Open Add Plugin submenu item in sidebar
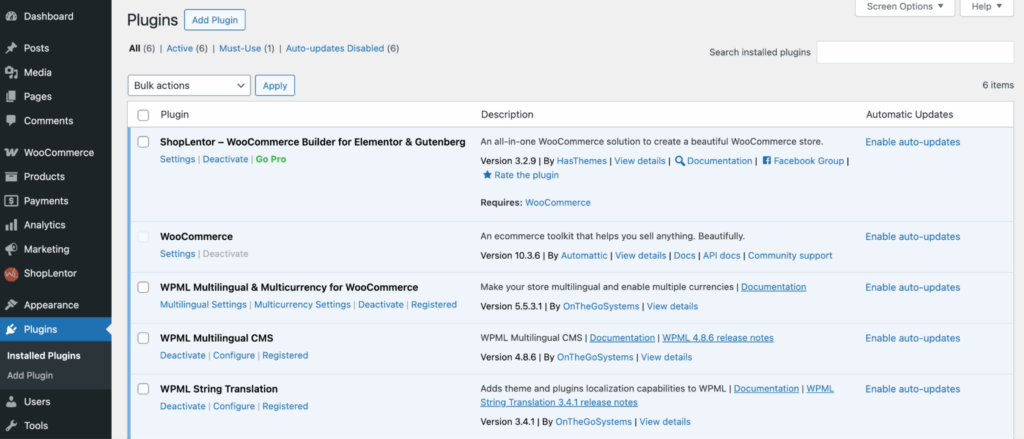The height and width of the screenshot is (439, 1024). (30, 376)
